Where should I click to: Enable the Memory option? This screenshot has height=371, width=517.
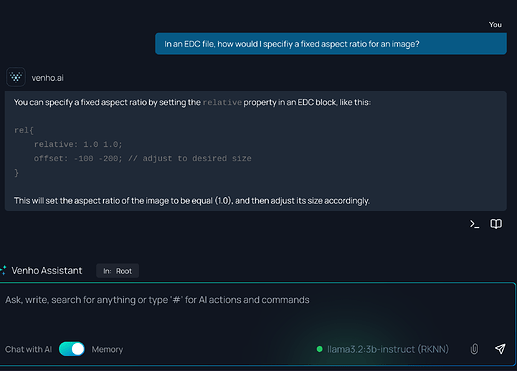pyautogui.click(x=107, y=349)
